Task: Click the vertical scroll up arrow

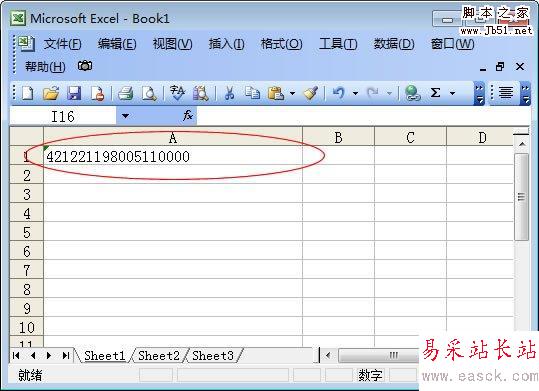Action: 522,143
